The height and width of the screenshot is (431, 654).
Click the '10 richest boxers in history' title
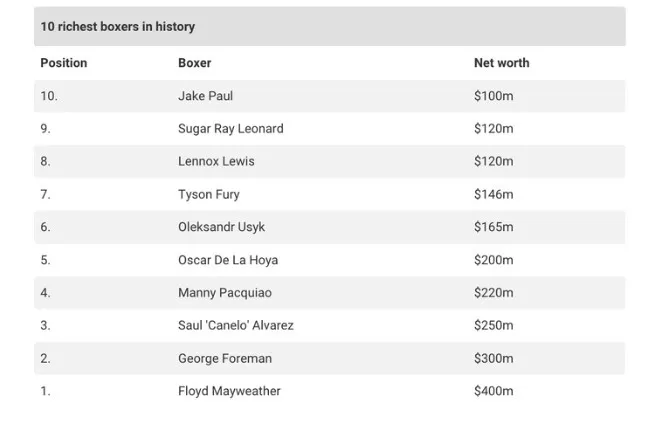118,27
